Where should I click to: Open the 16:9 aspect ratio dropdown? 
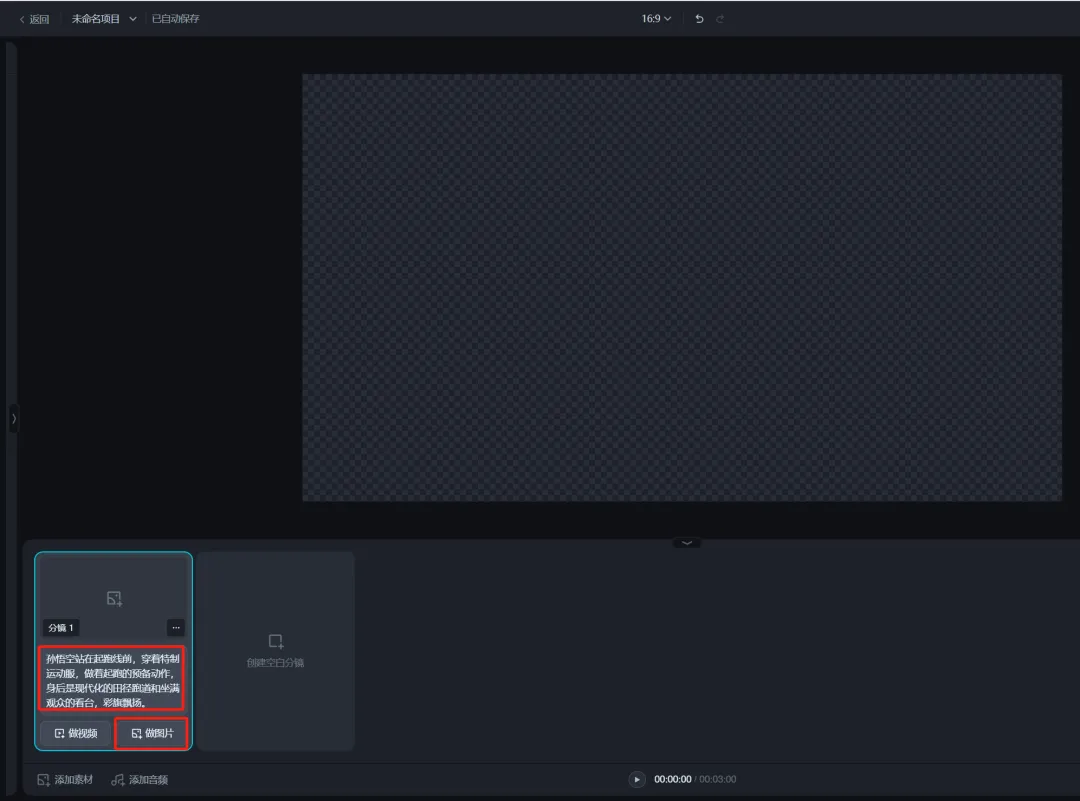tap(656, 19)
